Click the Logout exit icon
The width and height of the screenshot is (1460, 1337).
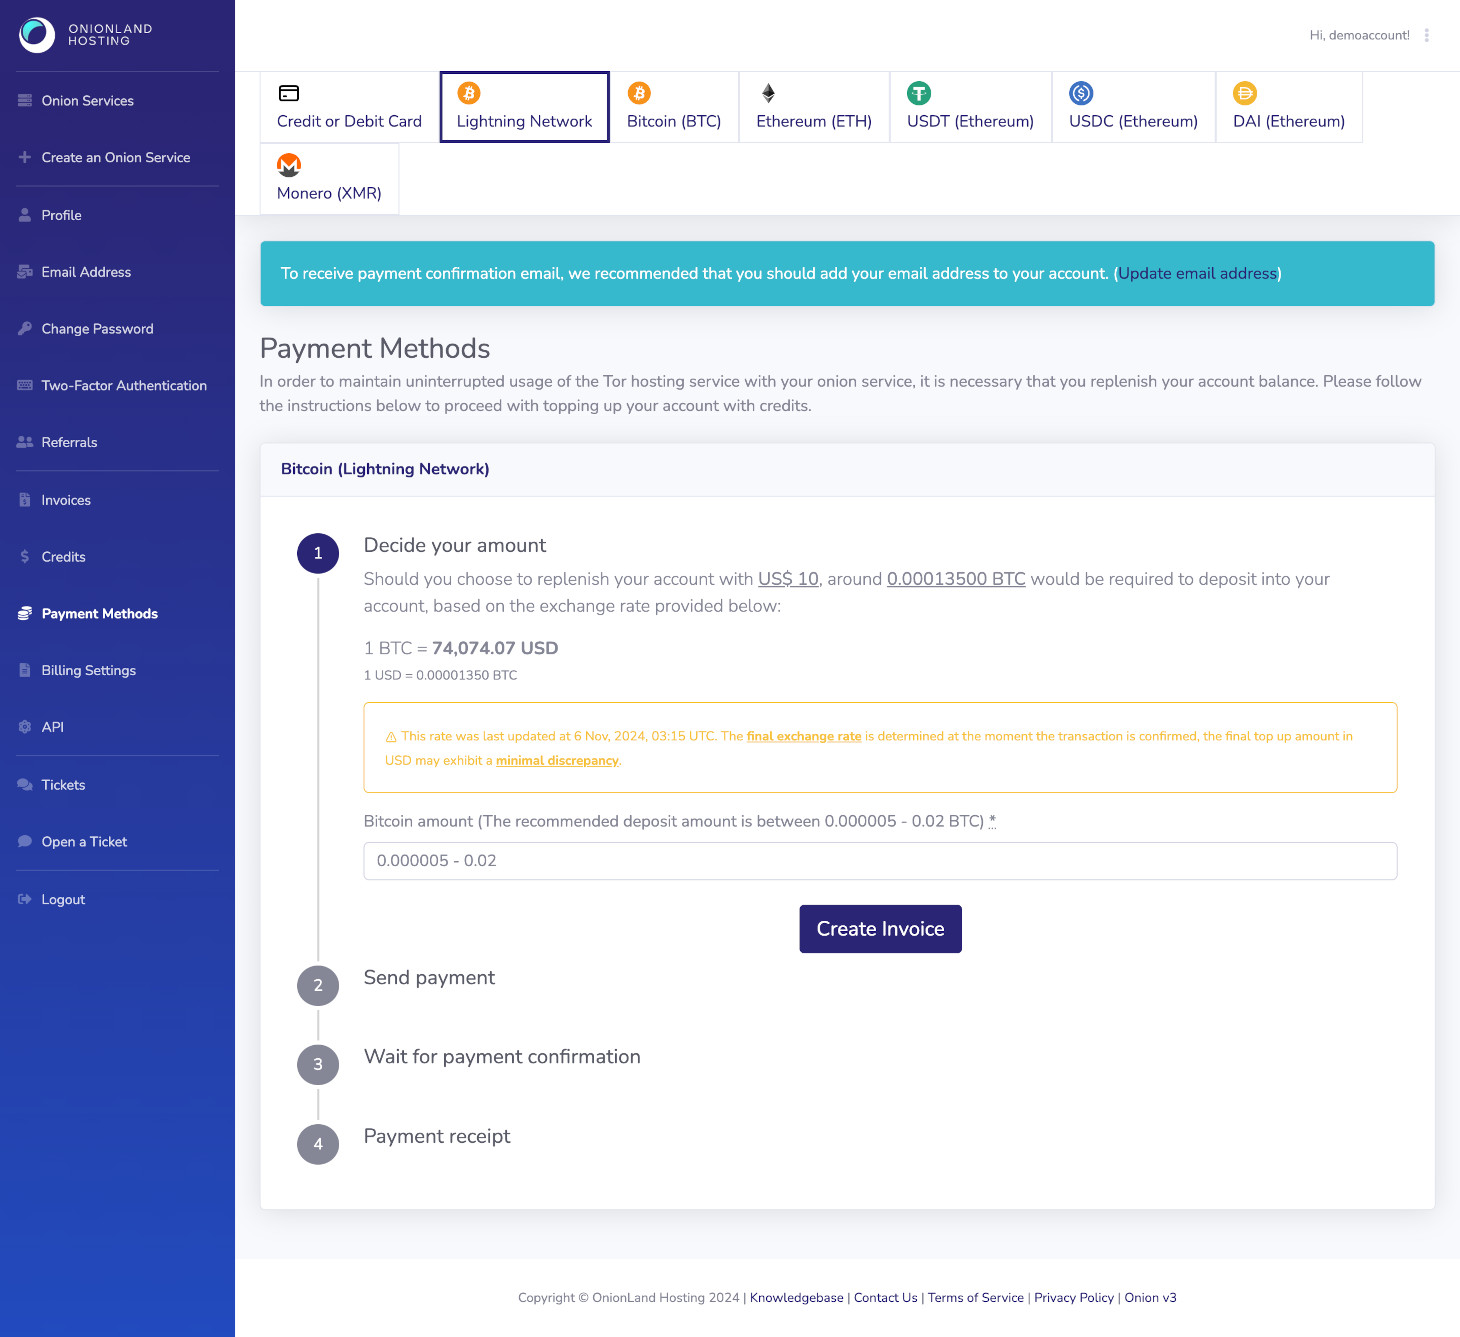[25, 900]
